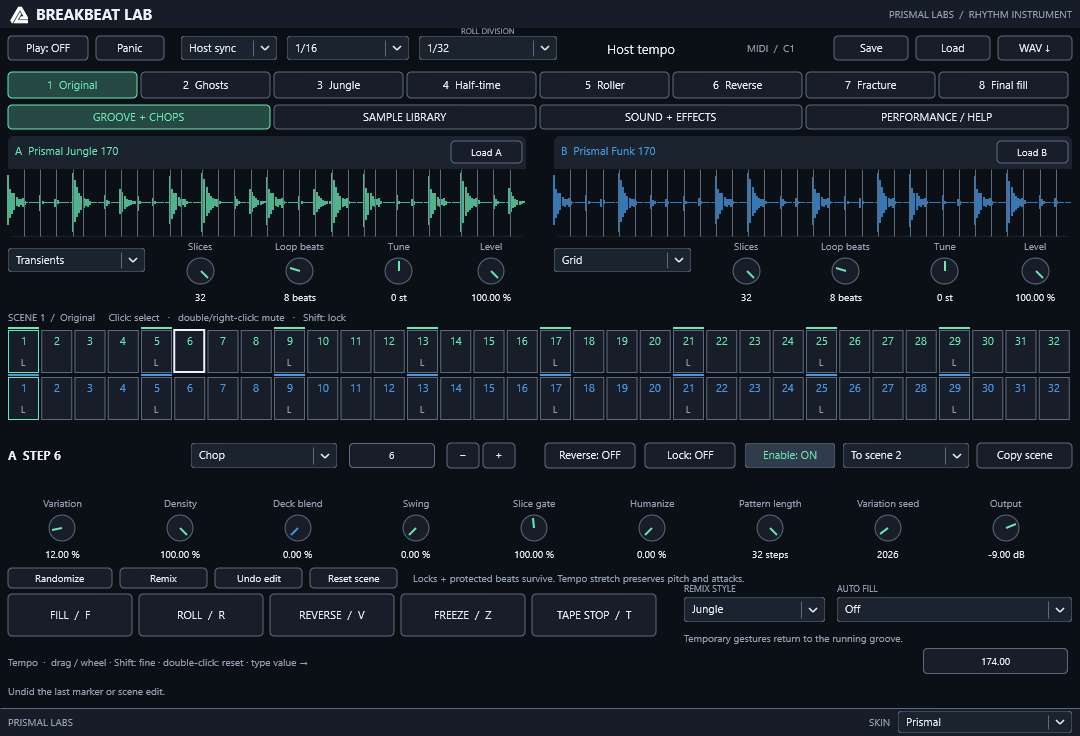The image size is (1080, 736).
Task: Open the Remix Style Jungle dropdown
Action: coord(754,609)
